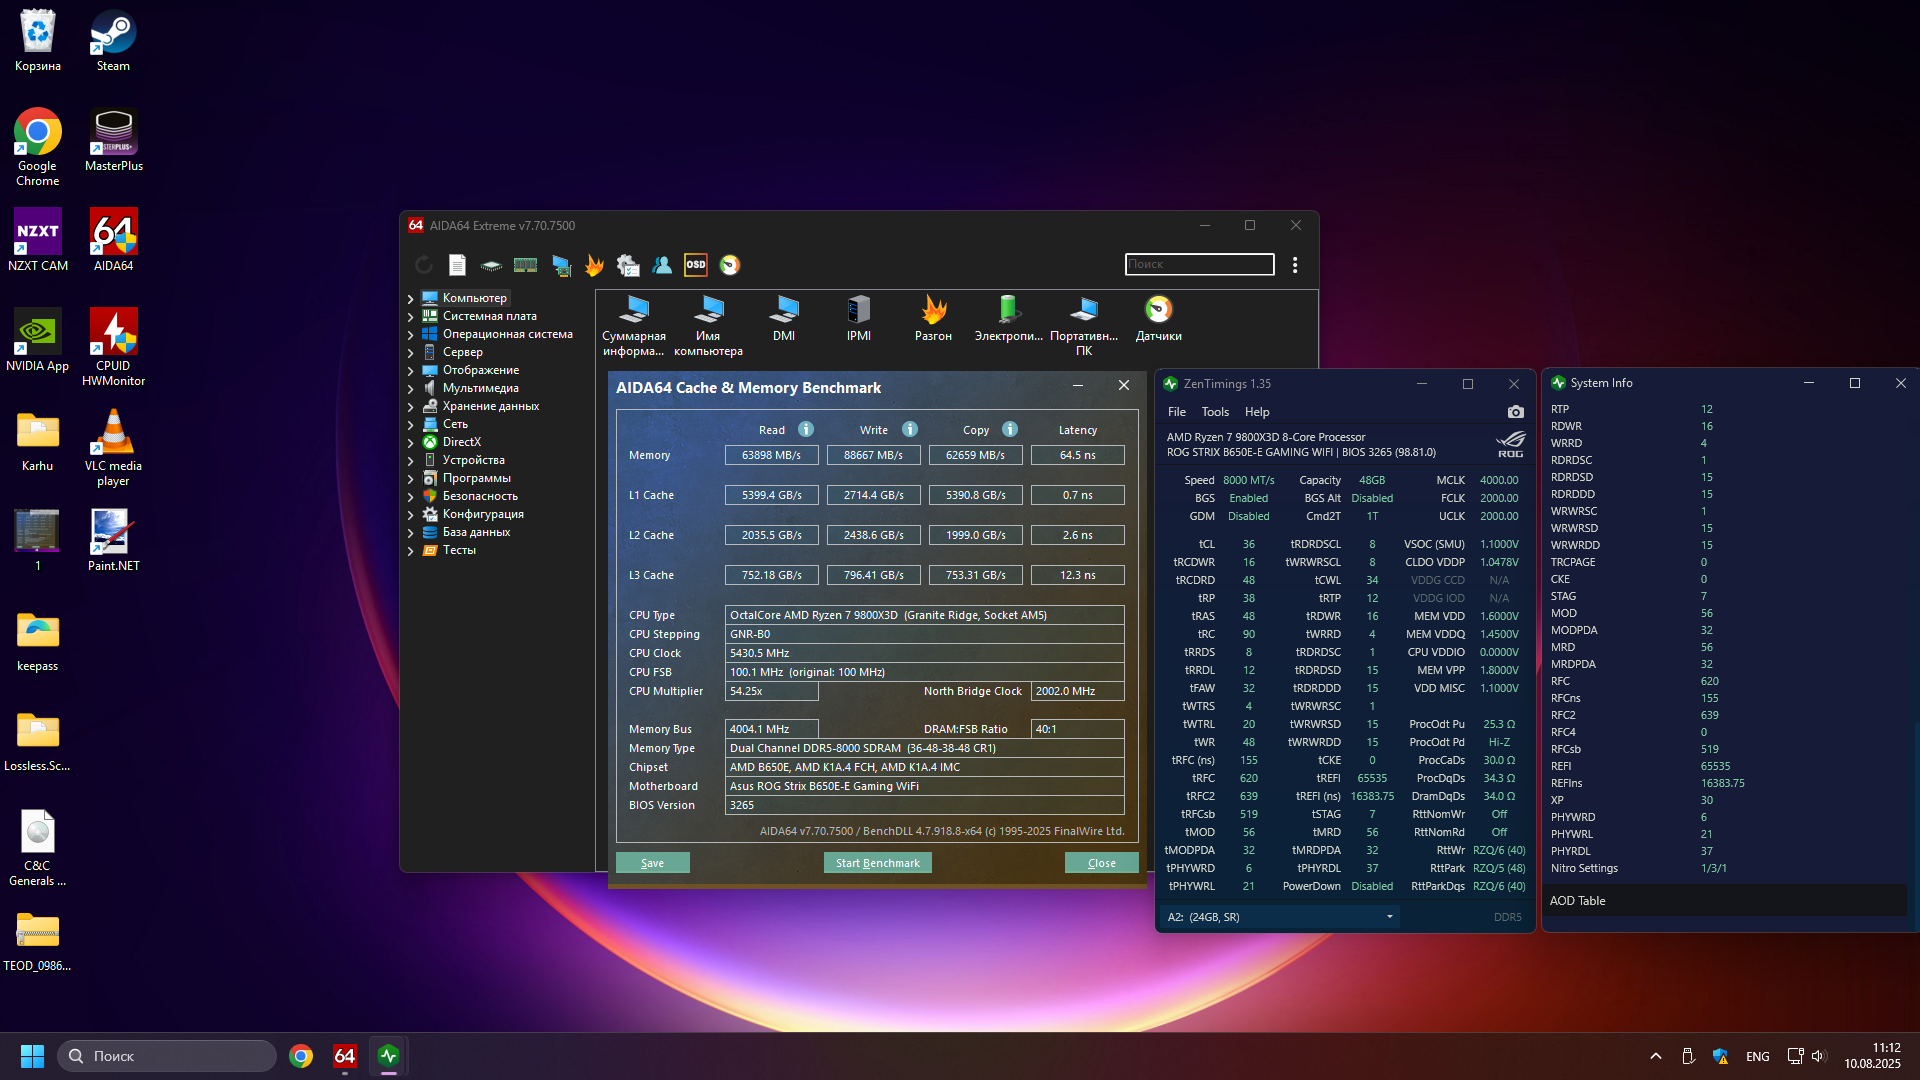Click the Start Benchmark button
The image size is (1920, 1080).
(x=877, y=863)
